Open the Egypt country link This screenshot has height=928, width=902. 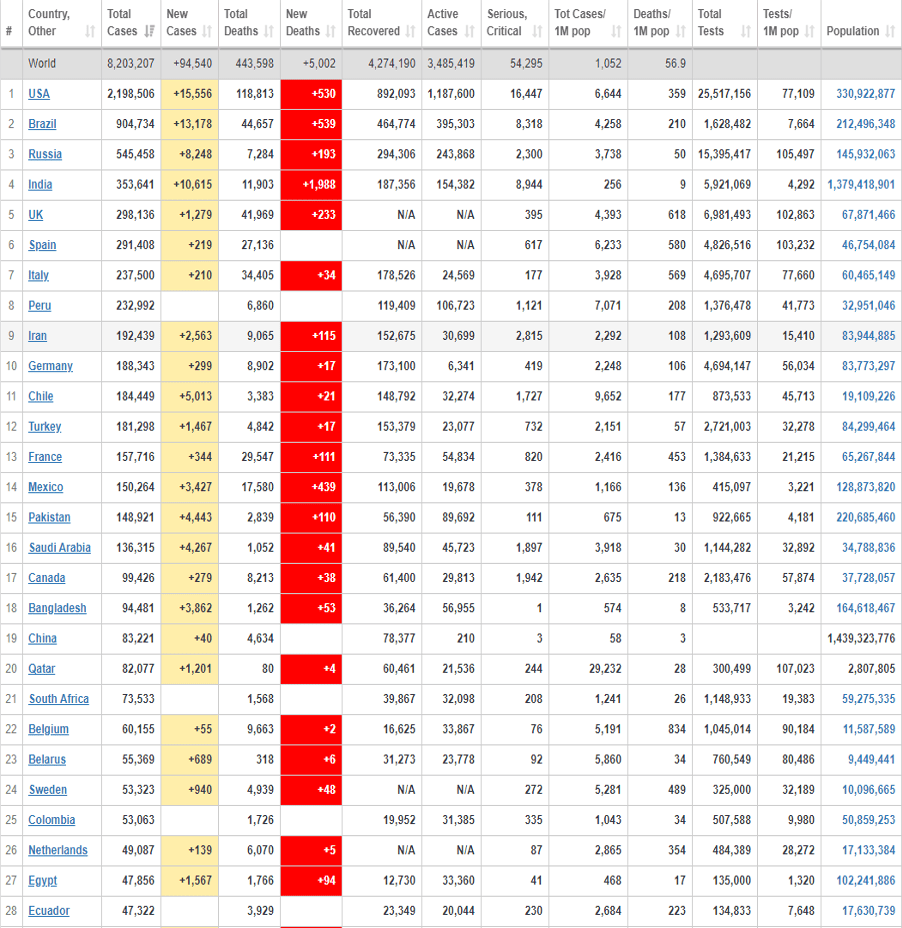pyautogui.click(x=43, y=880)
